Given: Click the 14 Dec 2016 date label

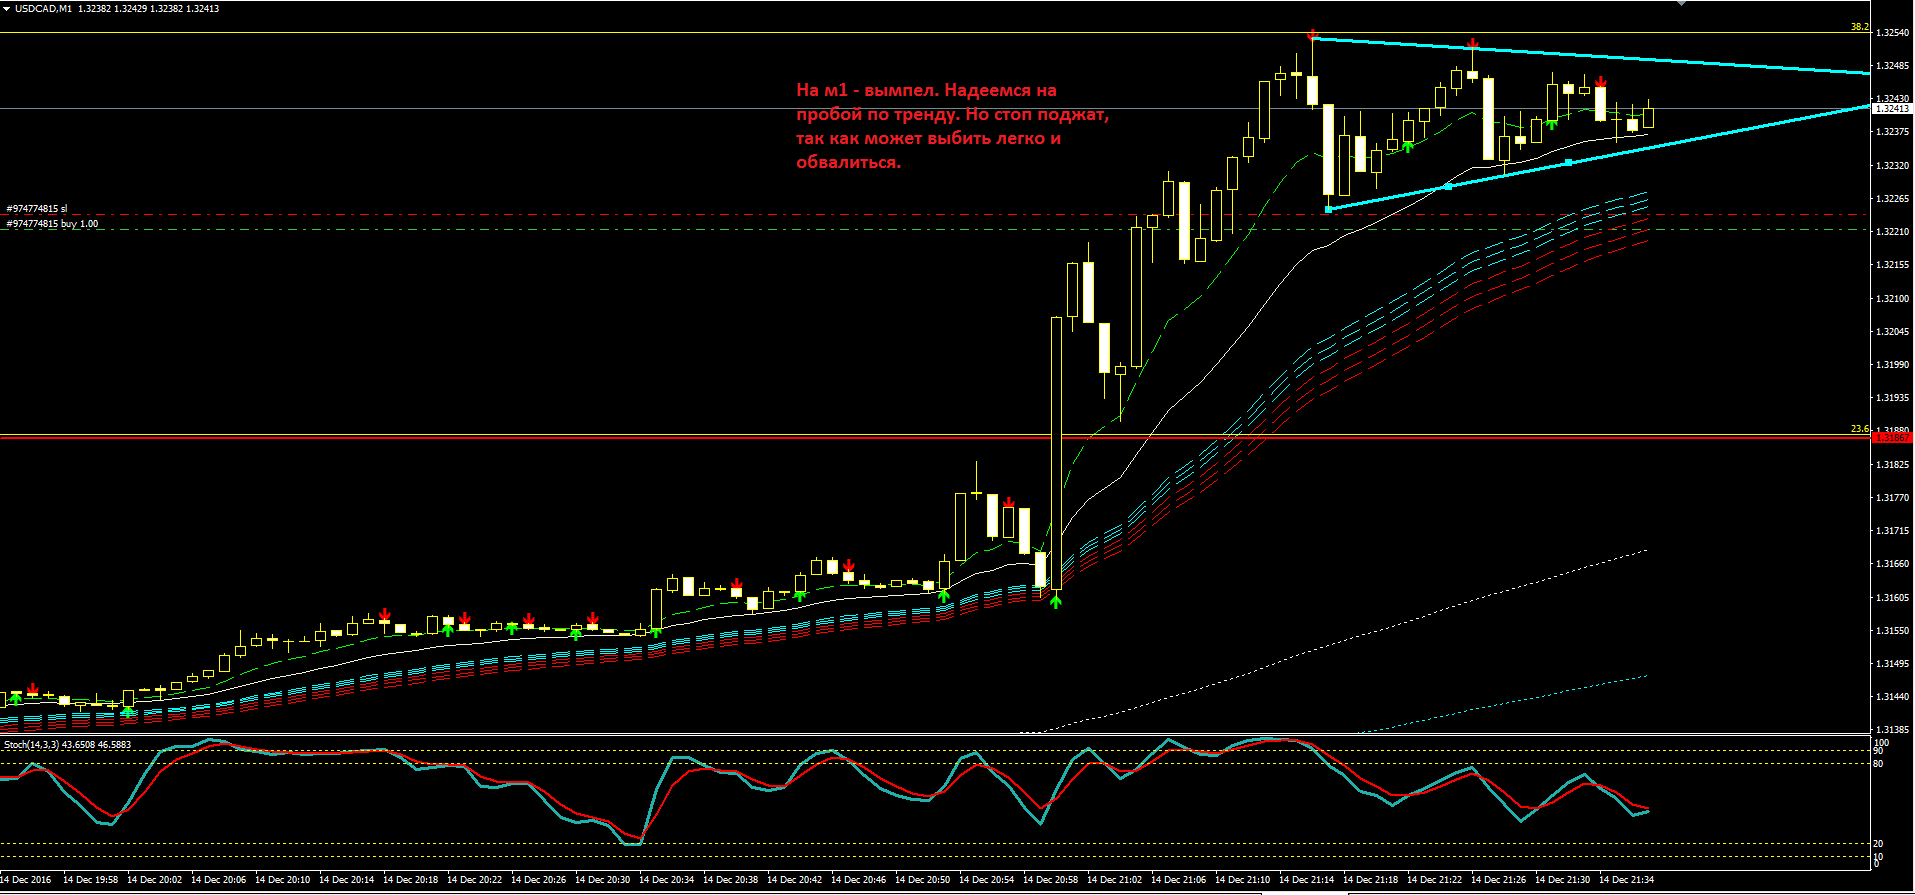Looking at the screenshot, I should coord(25,880).
